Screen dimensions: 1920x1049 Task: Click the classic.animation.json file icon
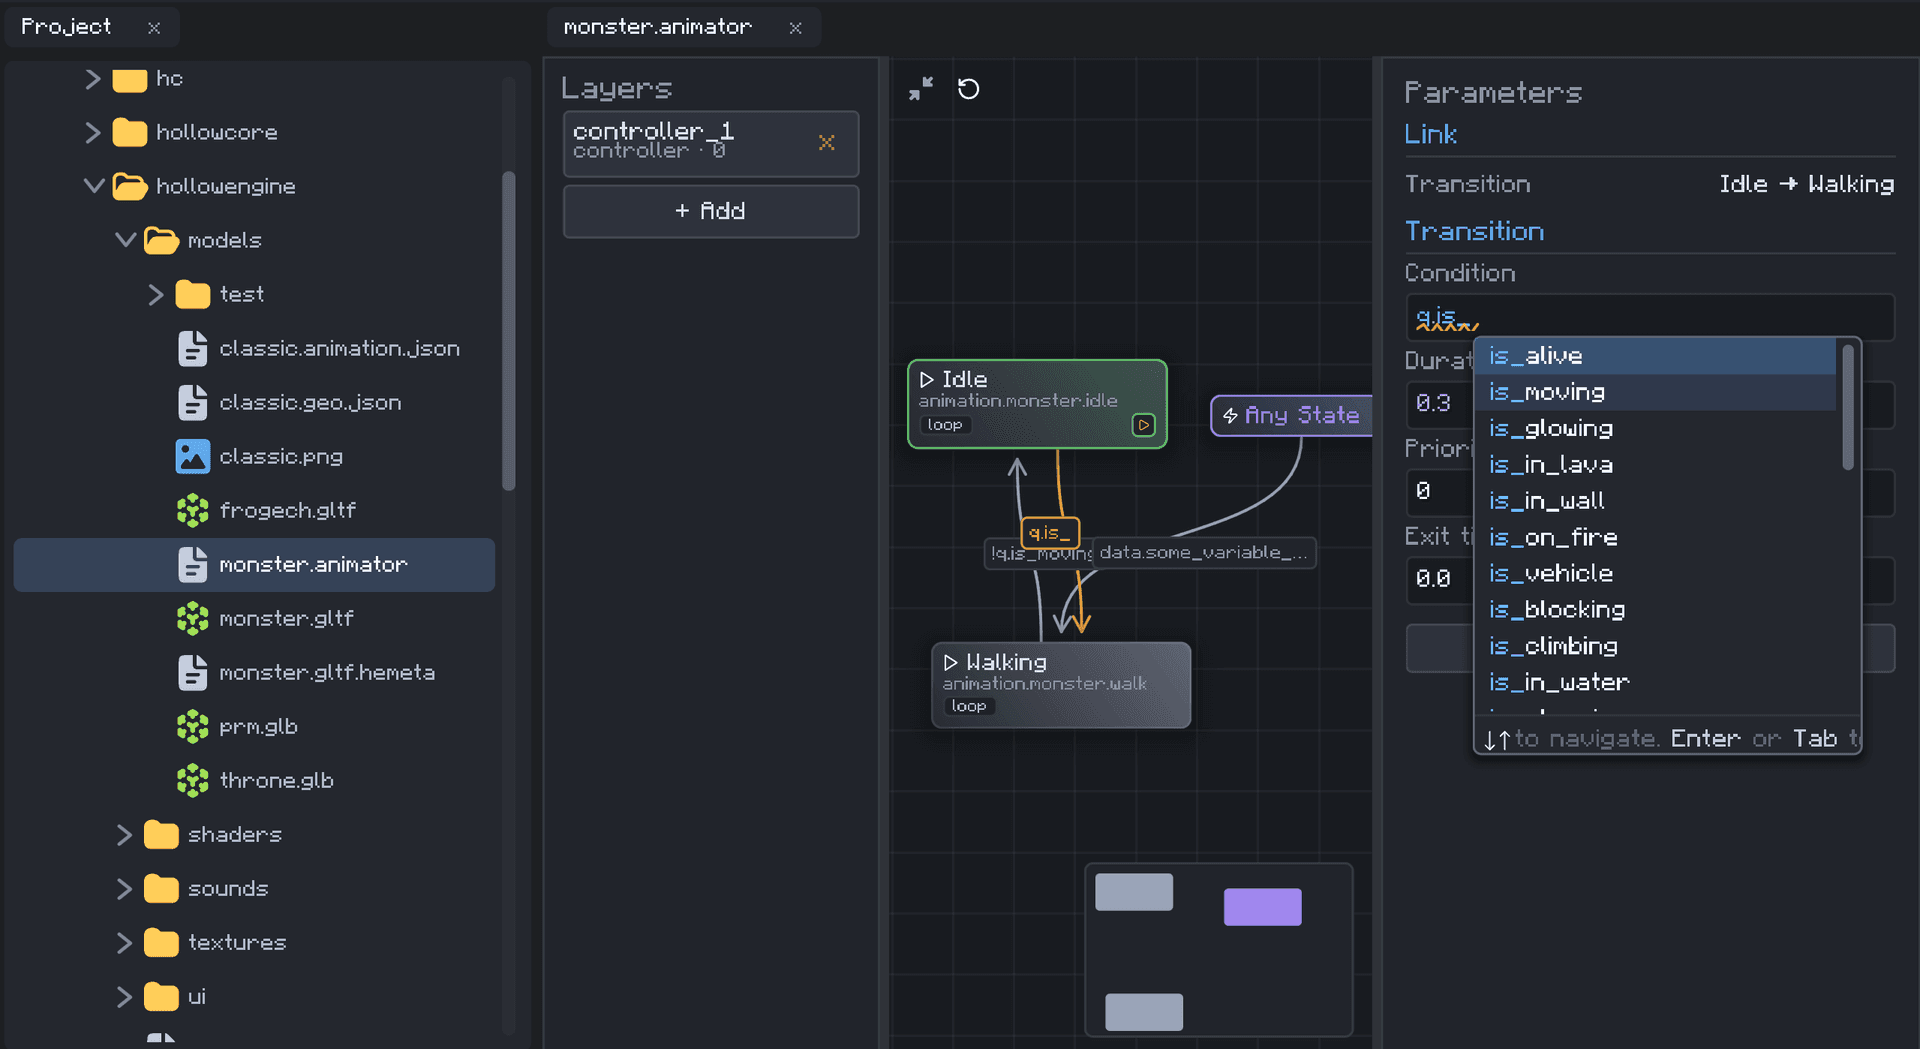192,349
